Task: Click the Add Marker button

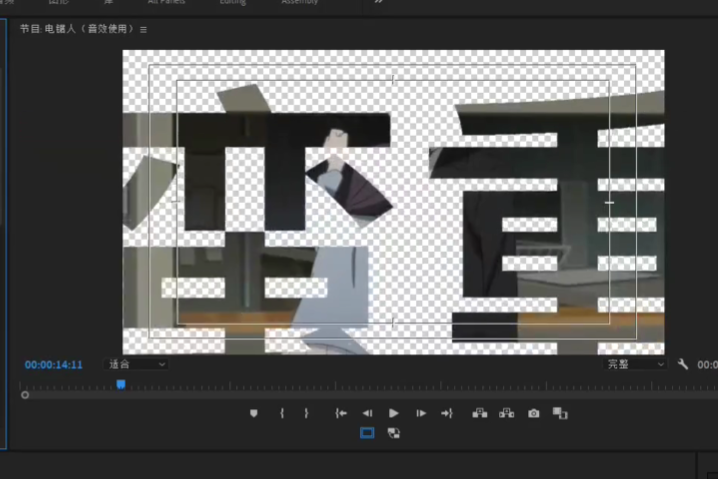Action: point(254,413)
